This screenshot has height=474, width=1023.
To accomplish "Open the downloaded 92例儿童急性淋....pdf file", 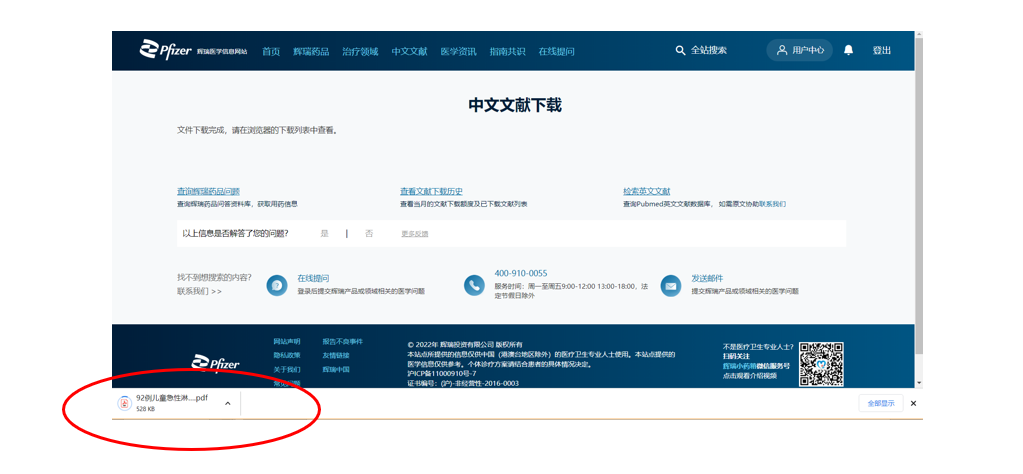I will (172, 398).
